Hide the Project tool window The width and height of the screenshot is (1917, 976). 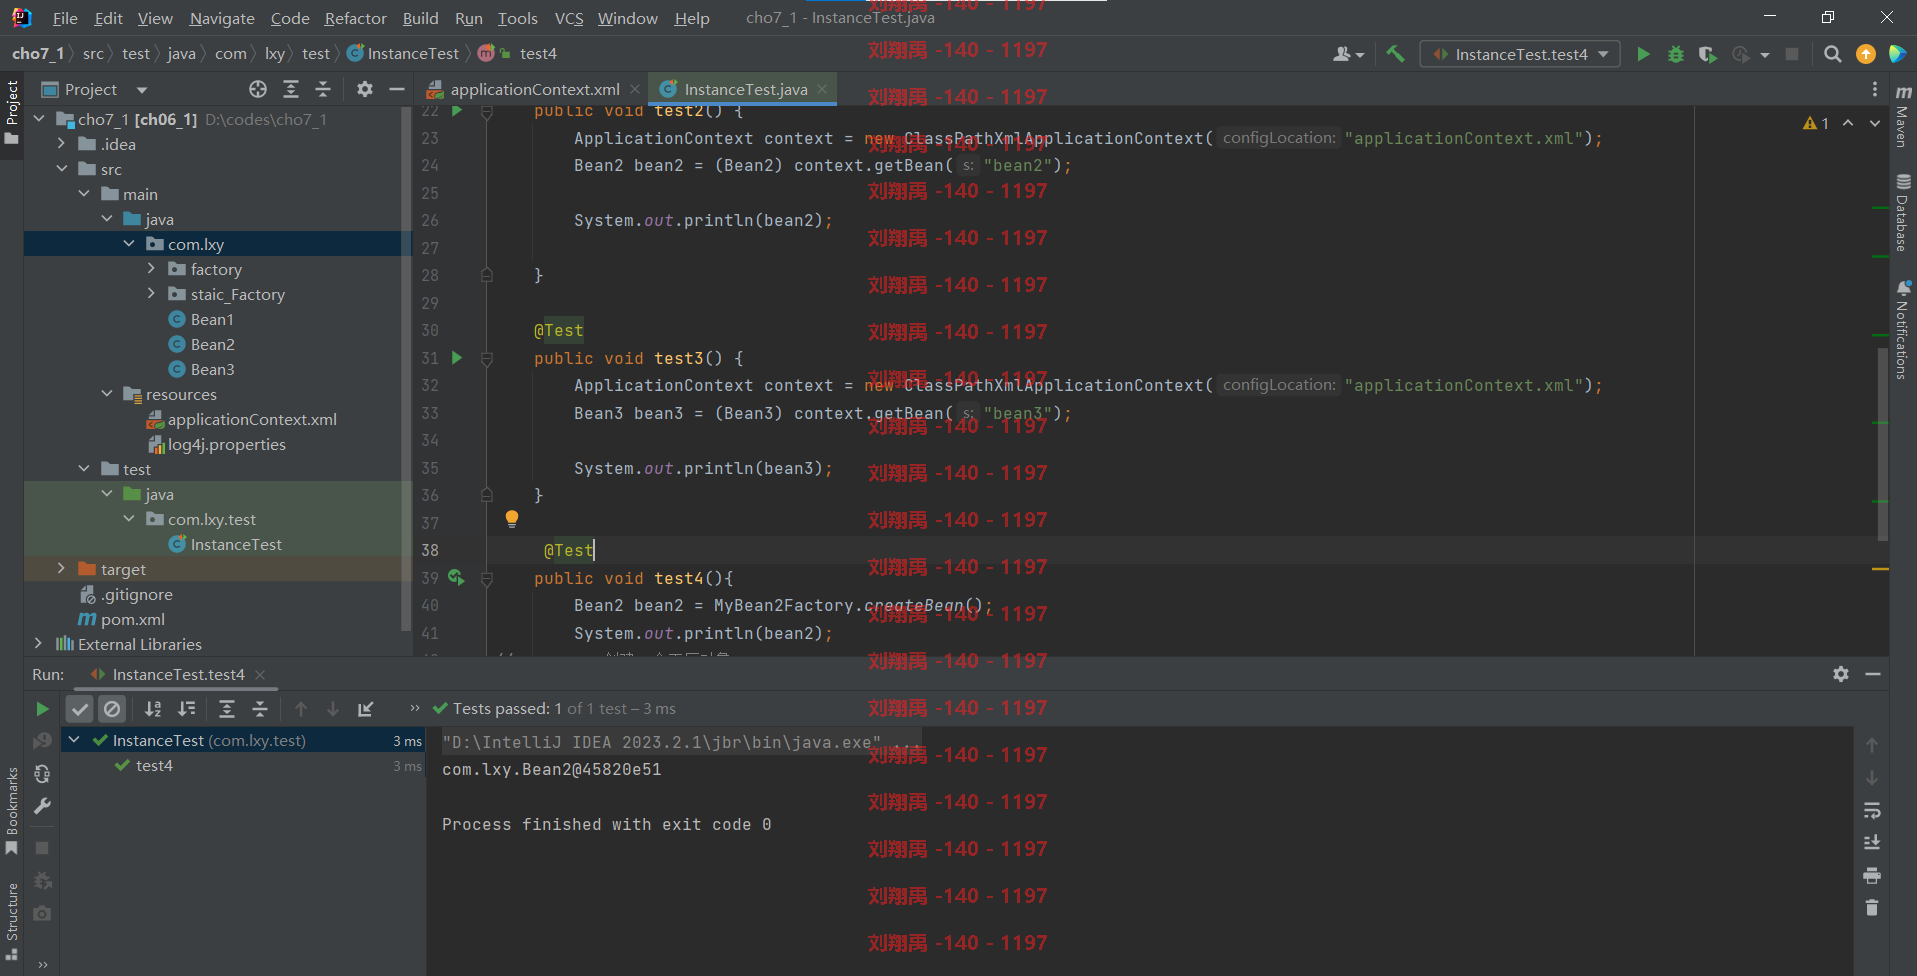(x=397, y=89)
